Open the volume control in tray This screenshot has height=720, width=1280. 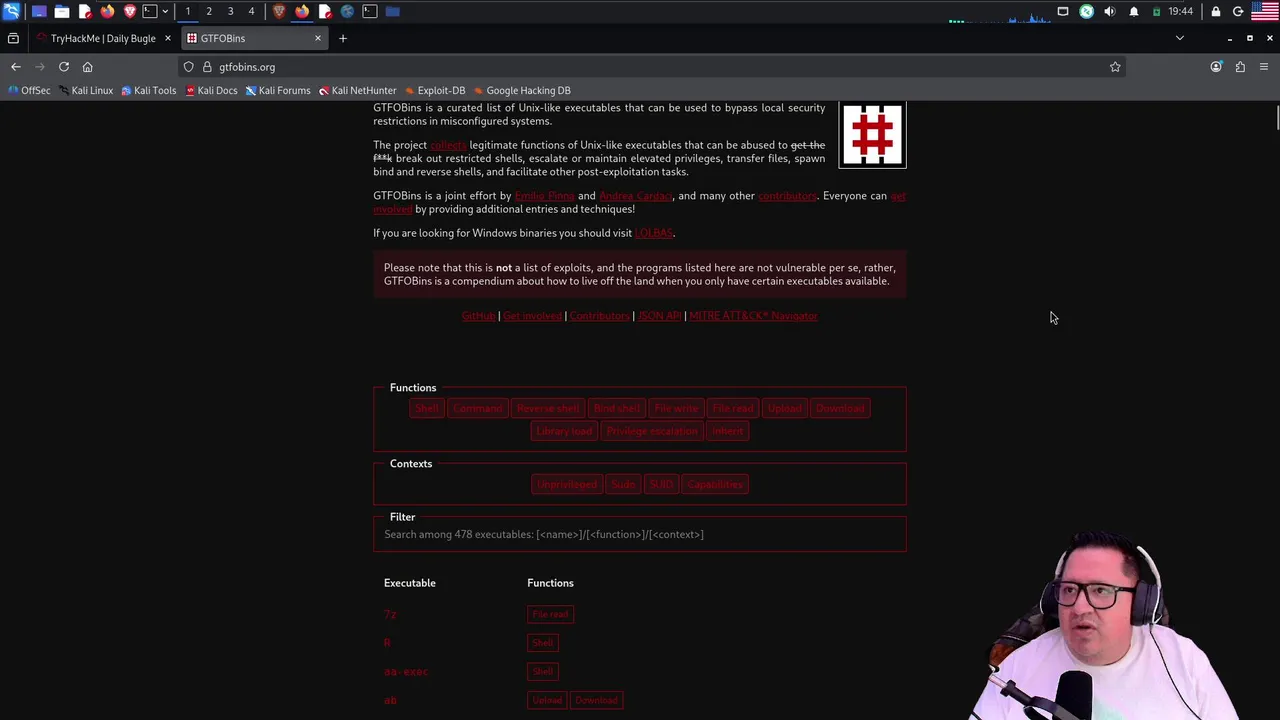[x=1110, y=11]
